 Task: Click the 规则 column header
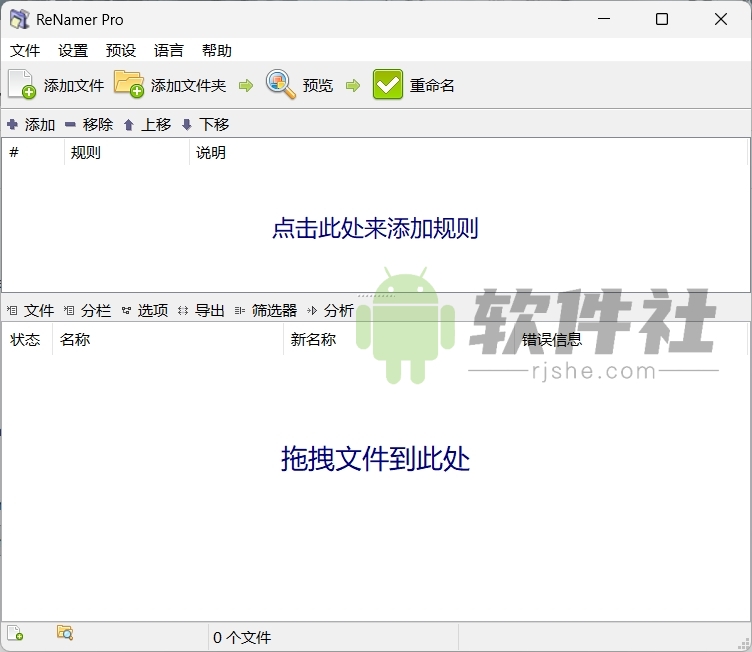127,153
